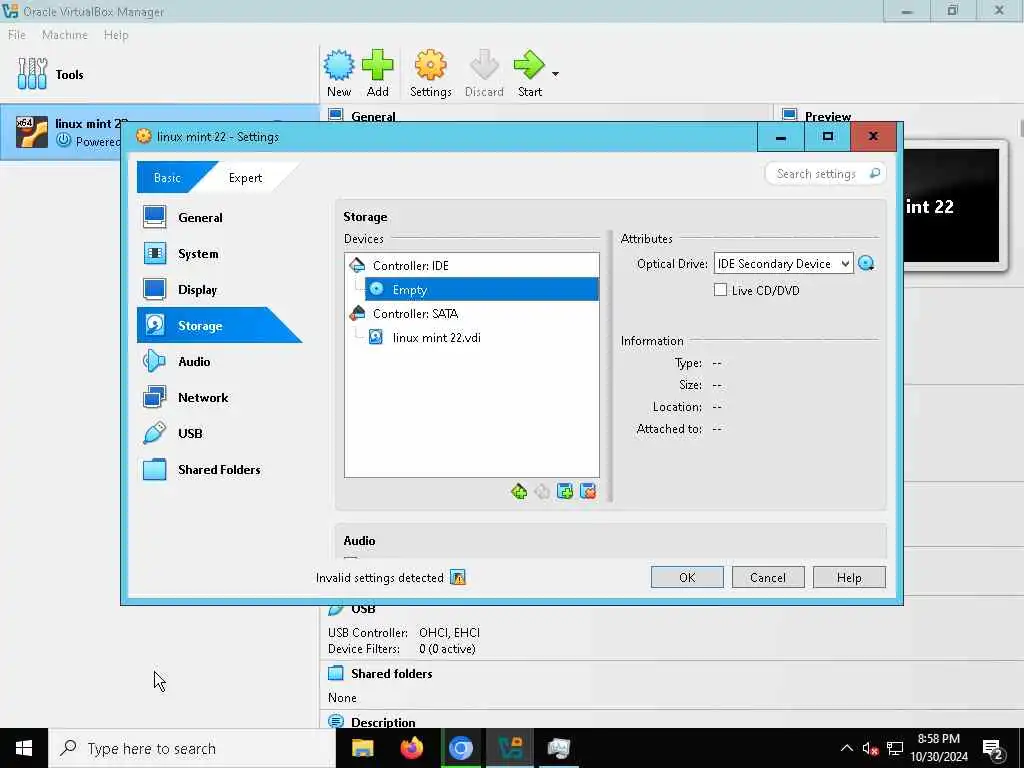The image size is (1024, 768).
Task: Launch Firefox from the taskbar
Action: (411, 748)
